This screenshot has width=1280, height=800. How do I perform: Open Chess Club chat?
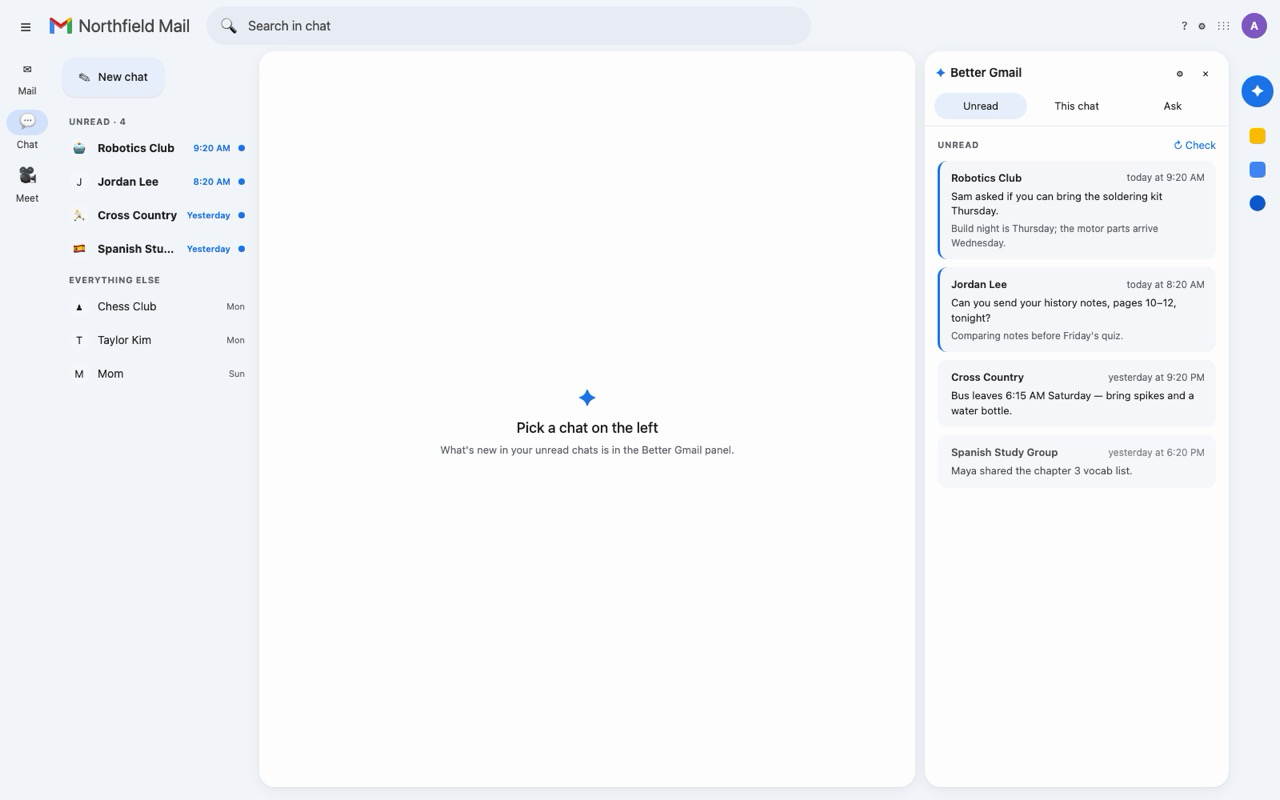(x=157, y=307)
